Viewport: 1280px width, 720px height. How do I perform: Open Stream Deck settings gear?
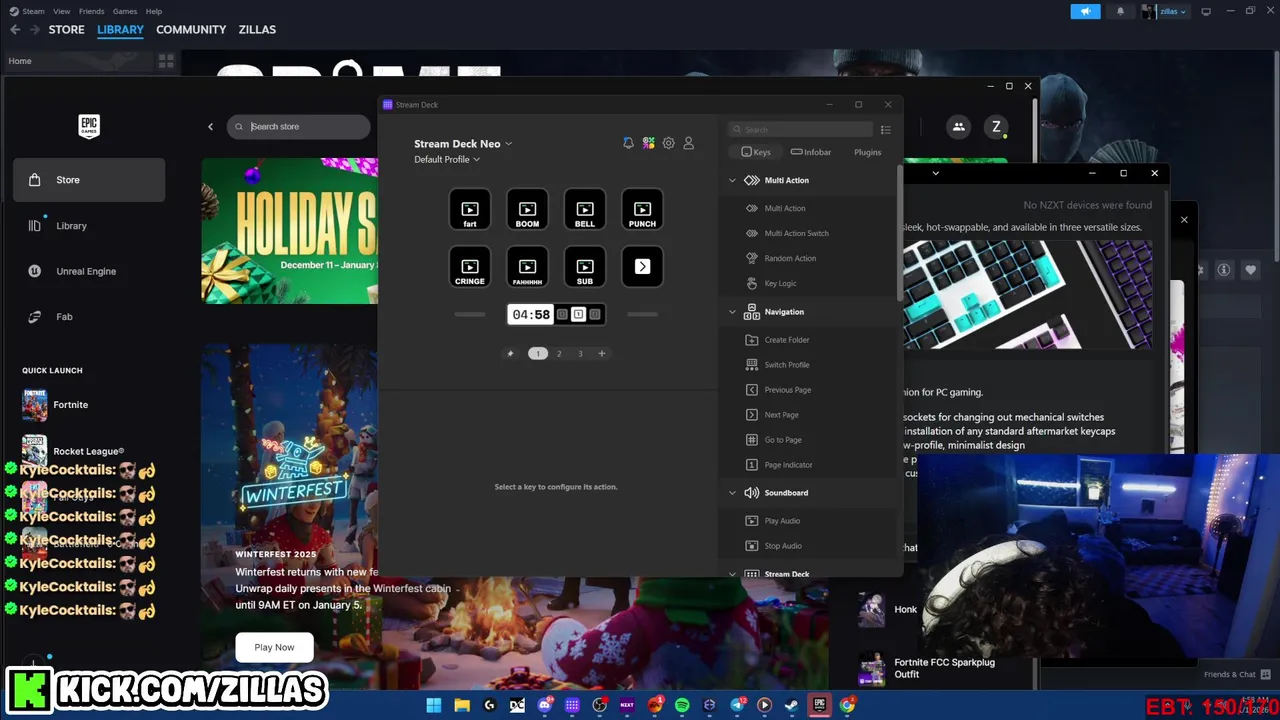click(669, 143)
